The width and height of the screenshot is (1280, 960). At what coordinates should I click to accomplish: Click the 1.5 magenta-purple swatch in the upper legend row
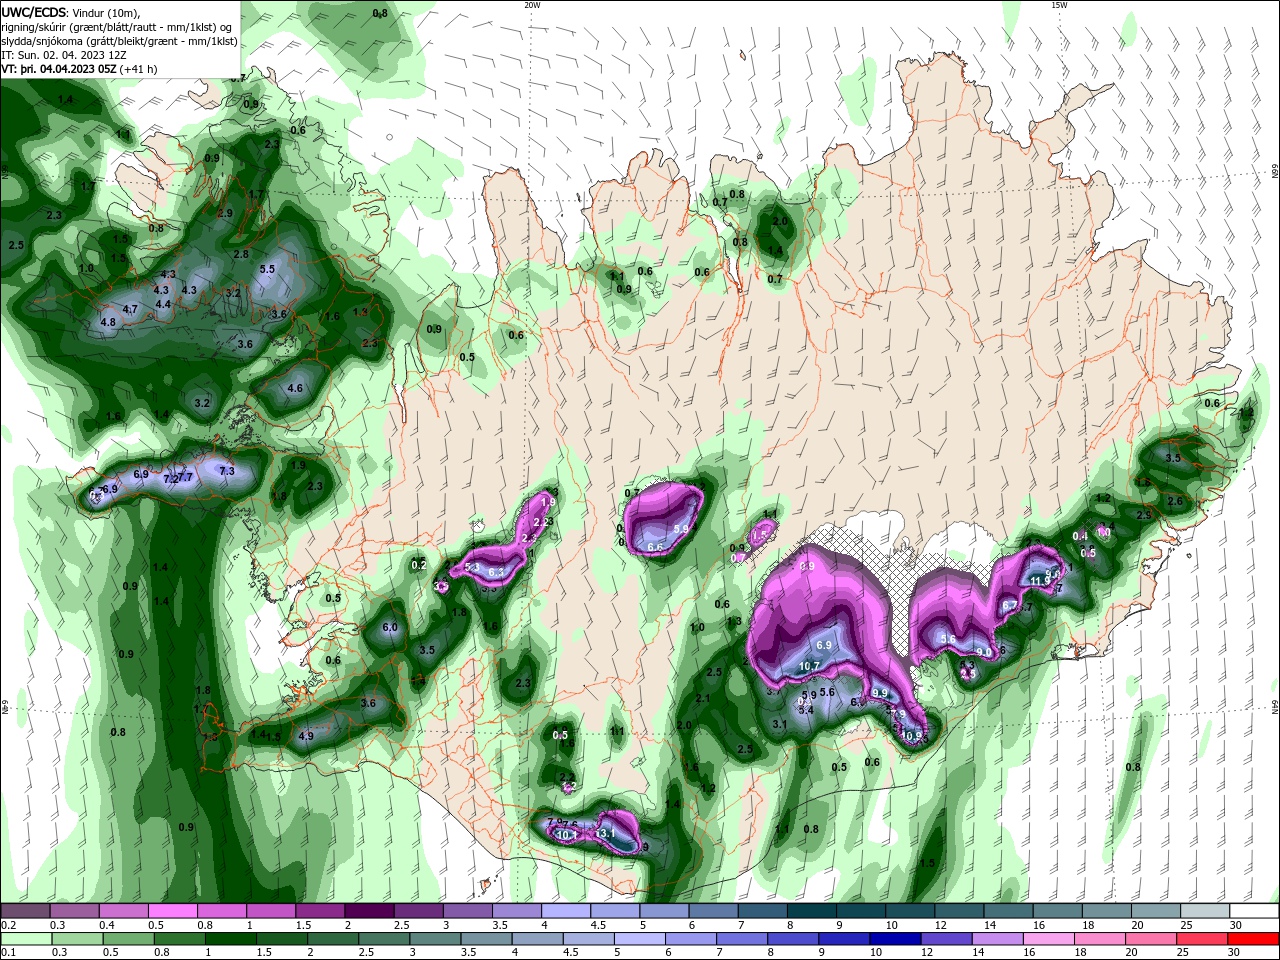coord(320,911)
